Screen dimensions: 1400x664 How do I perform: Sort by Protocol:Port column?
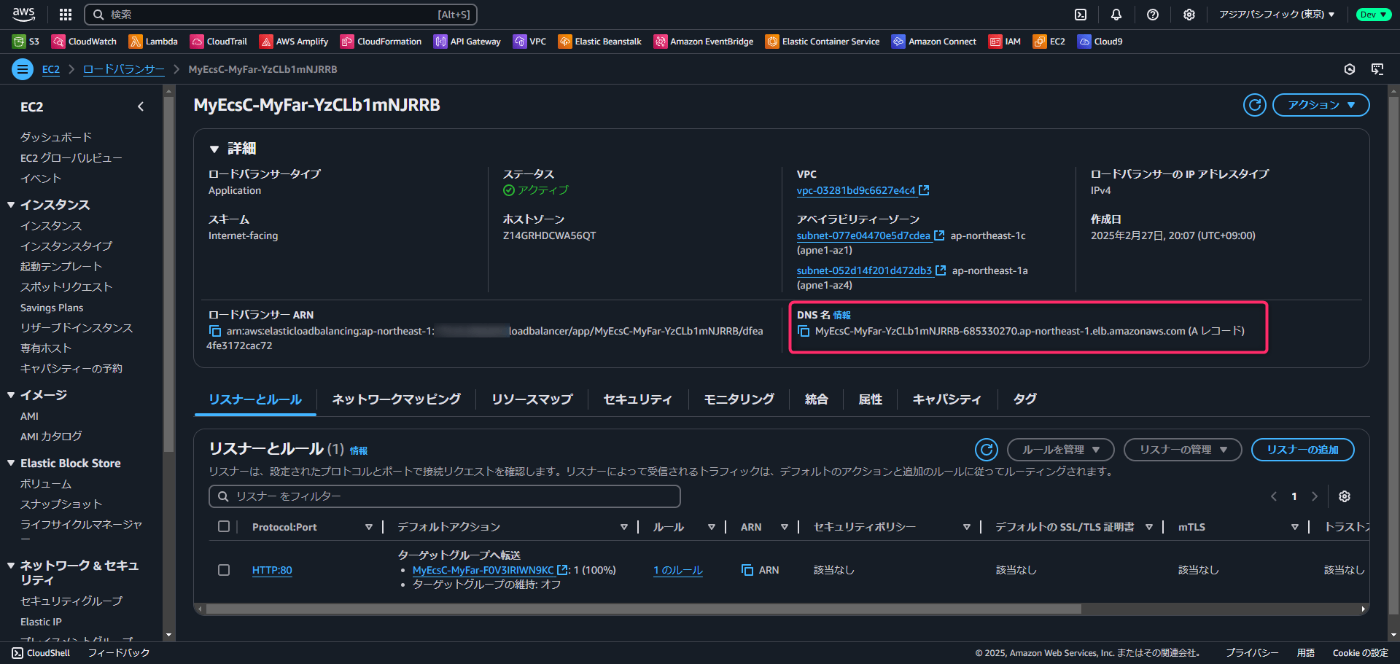pyautogui.click(x=369, y=527)
